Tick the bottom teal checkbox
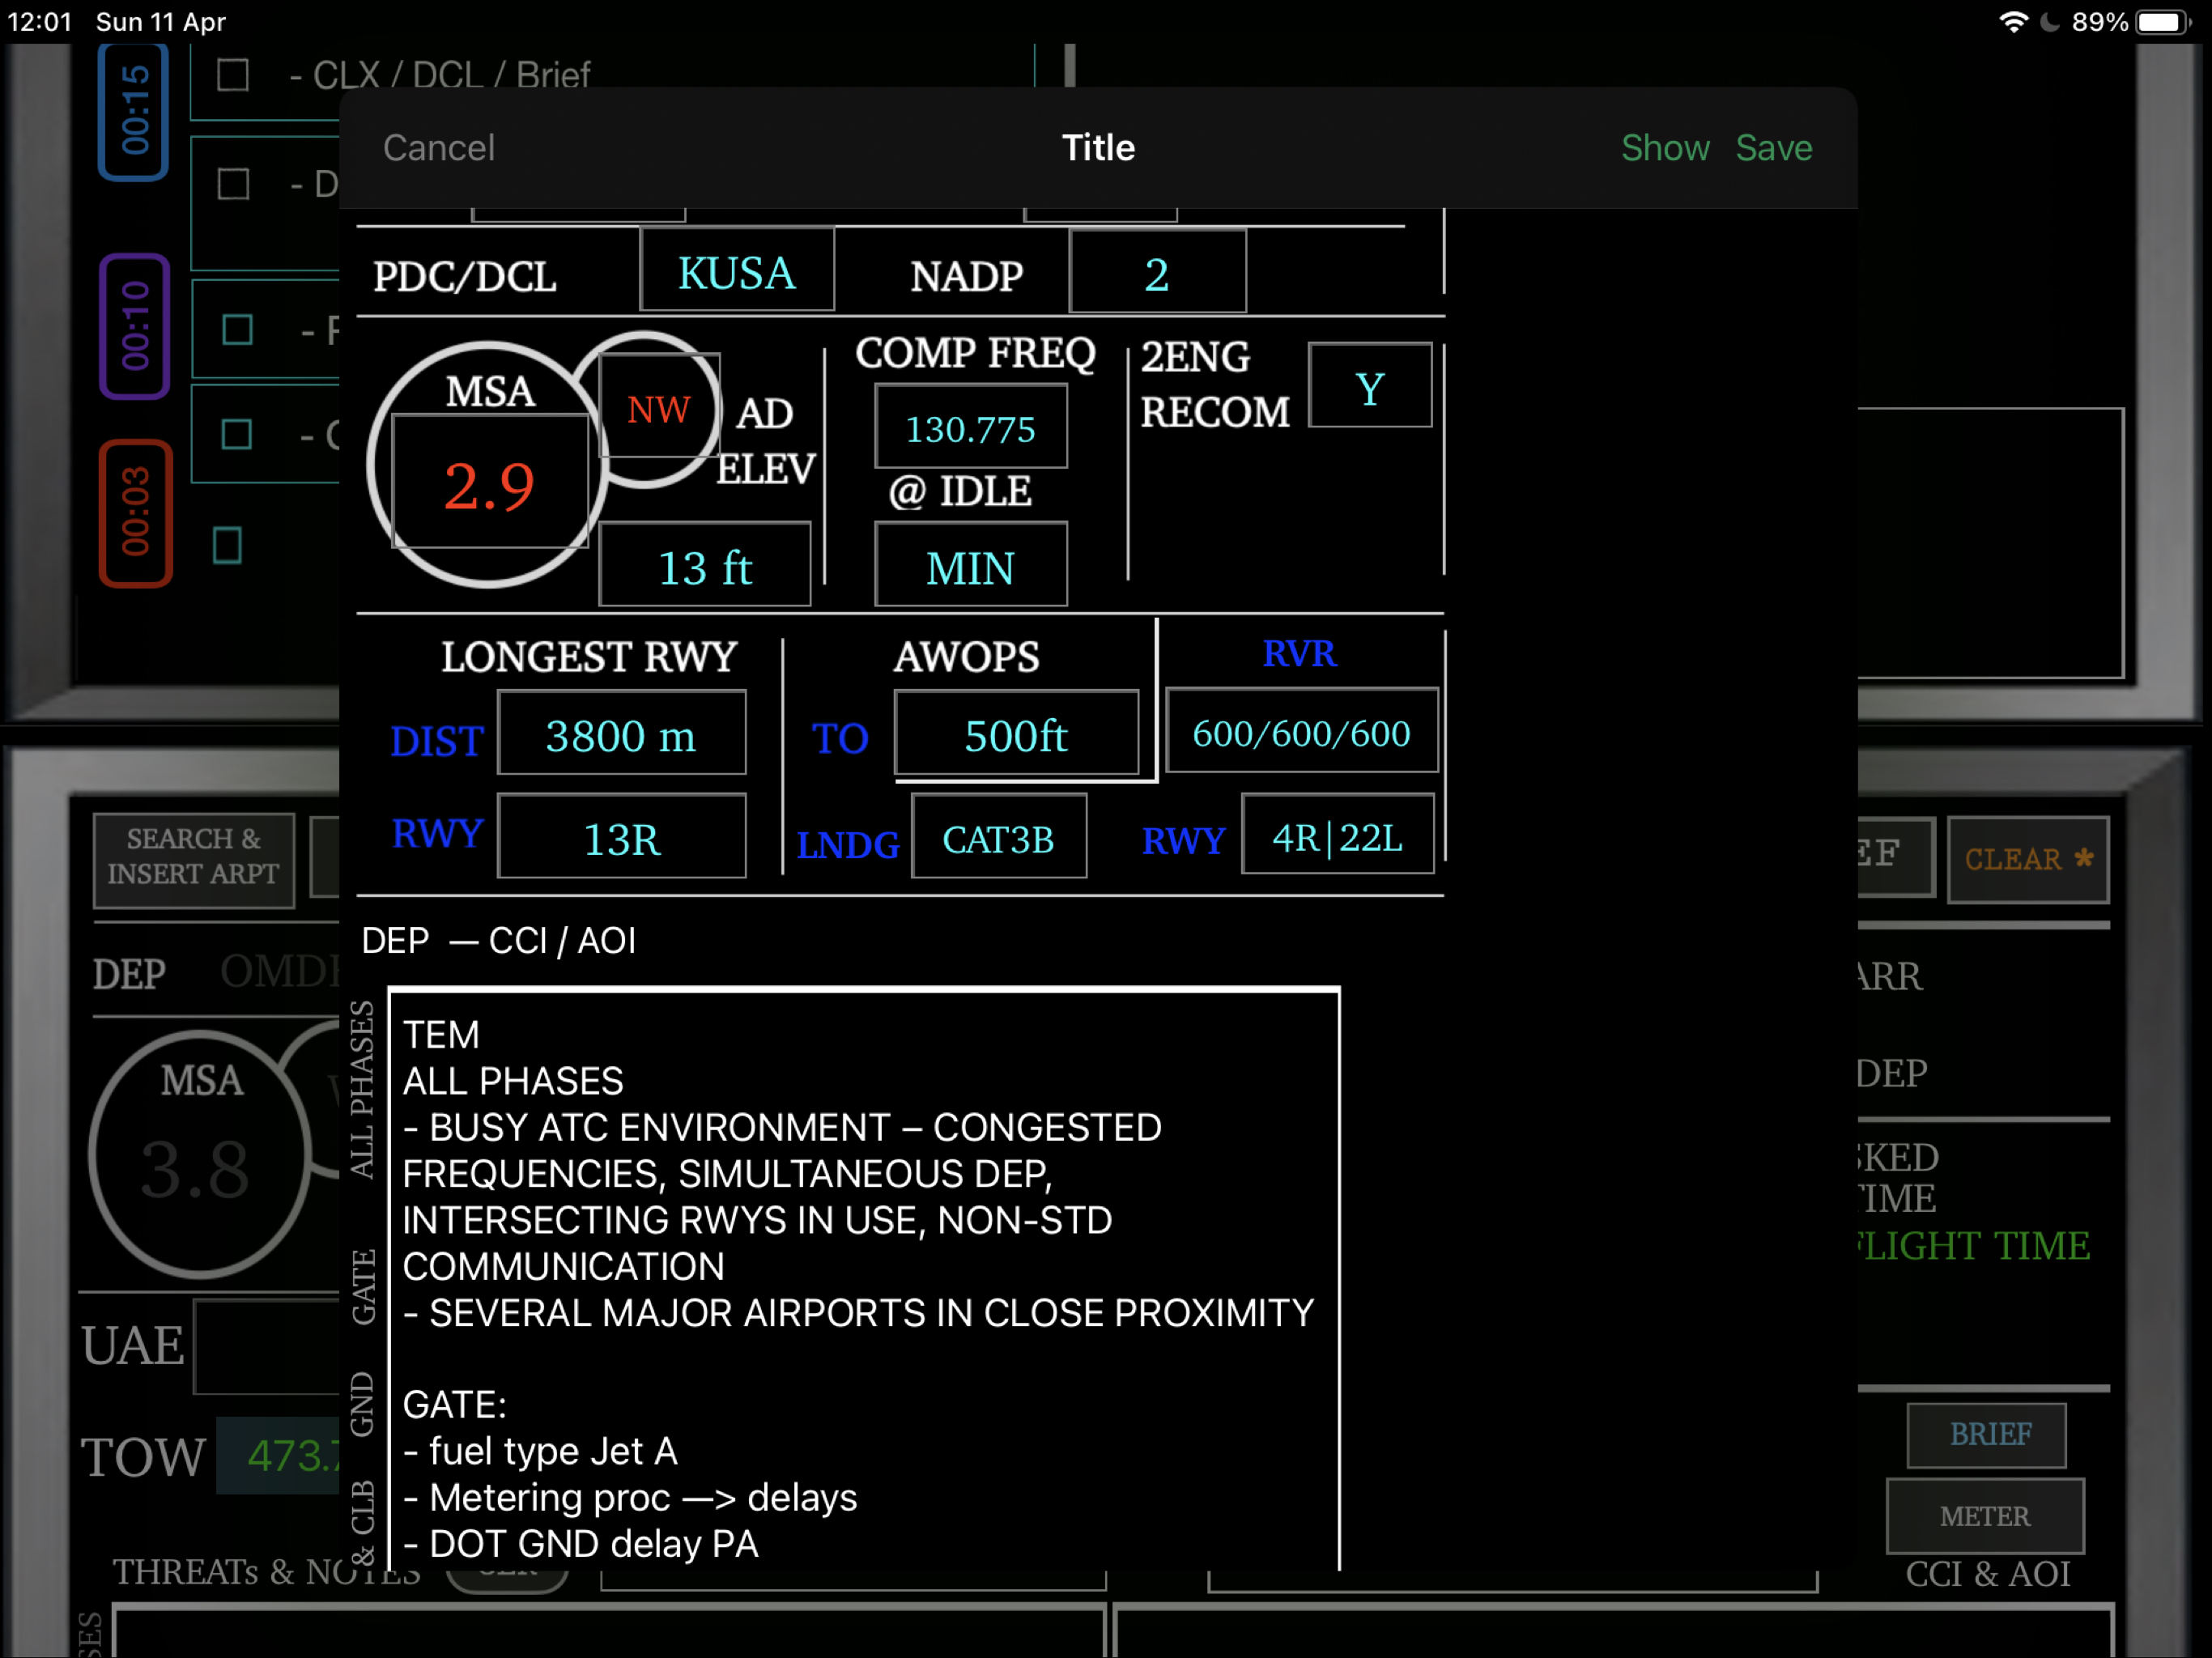The width and height of the screenshot is (2212, 1658). point(228,545)
